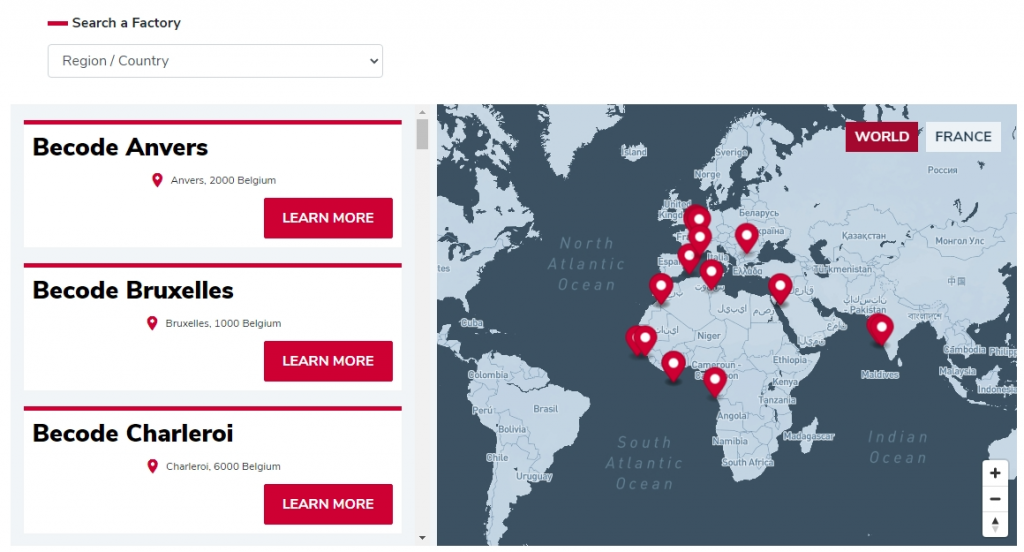Viewport: 1024px width, 552px height.
Task: Click Learn More for Becode Anvers
Action: 328,218
